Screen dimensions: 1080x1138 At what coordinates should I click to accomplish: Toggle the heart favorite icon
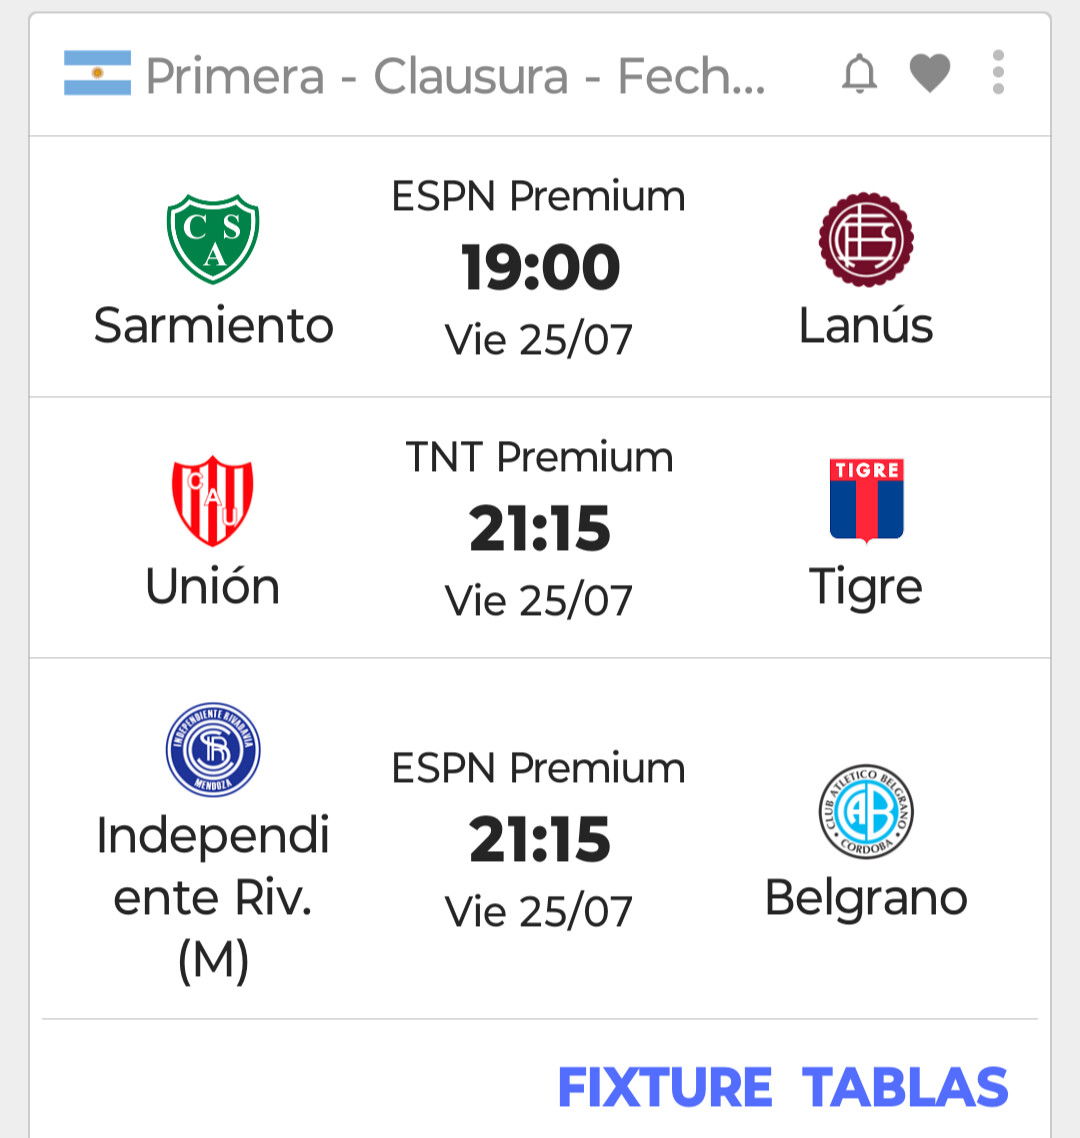coord(930,73)
